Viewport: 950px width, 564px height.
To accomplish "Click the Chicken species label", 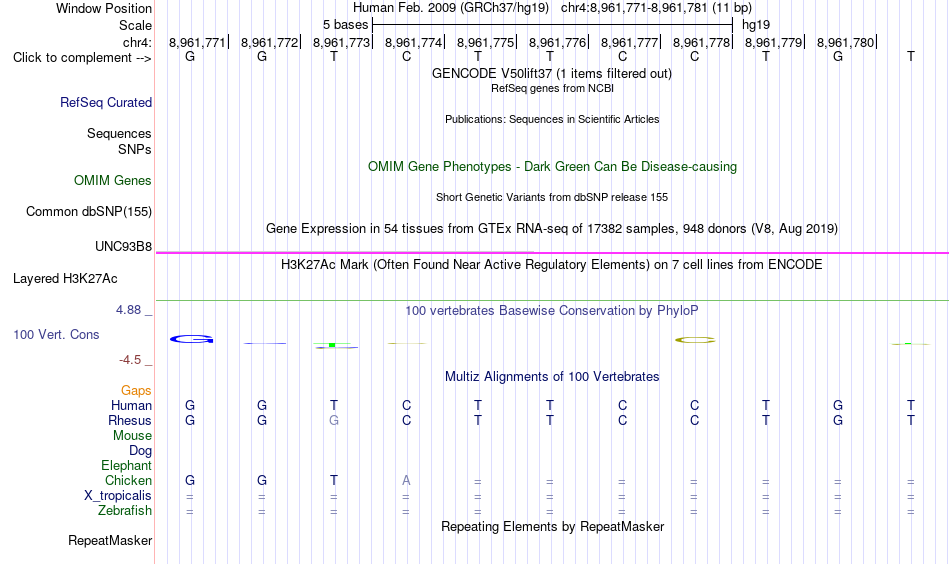I will 128,480.
